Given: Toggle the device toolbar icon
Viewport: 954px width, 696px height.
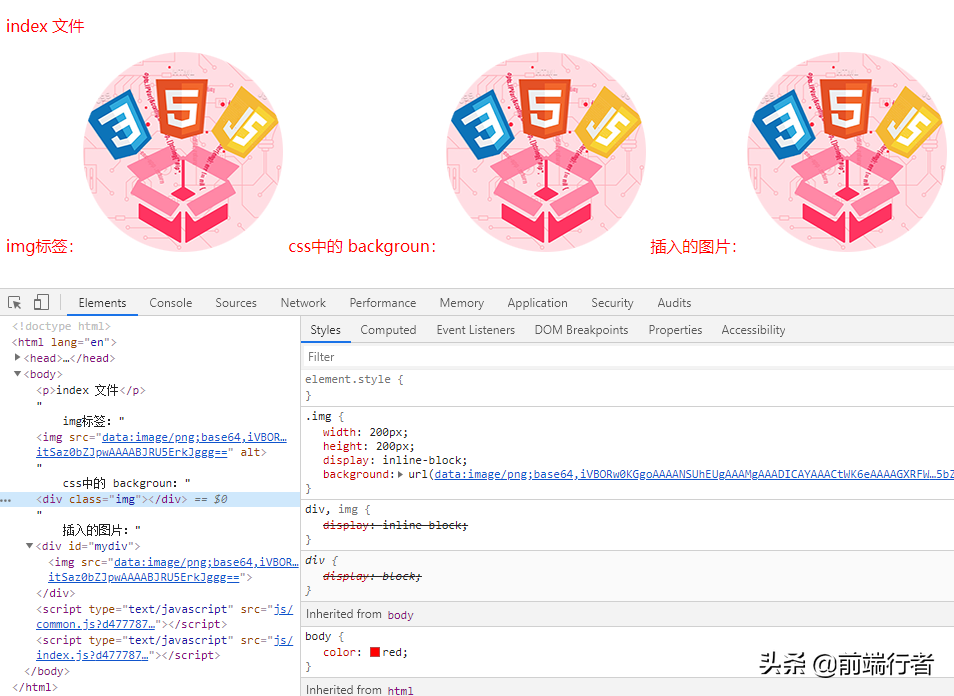Looking at the screenshot, I should 41,302.
